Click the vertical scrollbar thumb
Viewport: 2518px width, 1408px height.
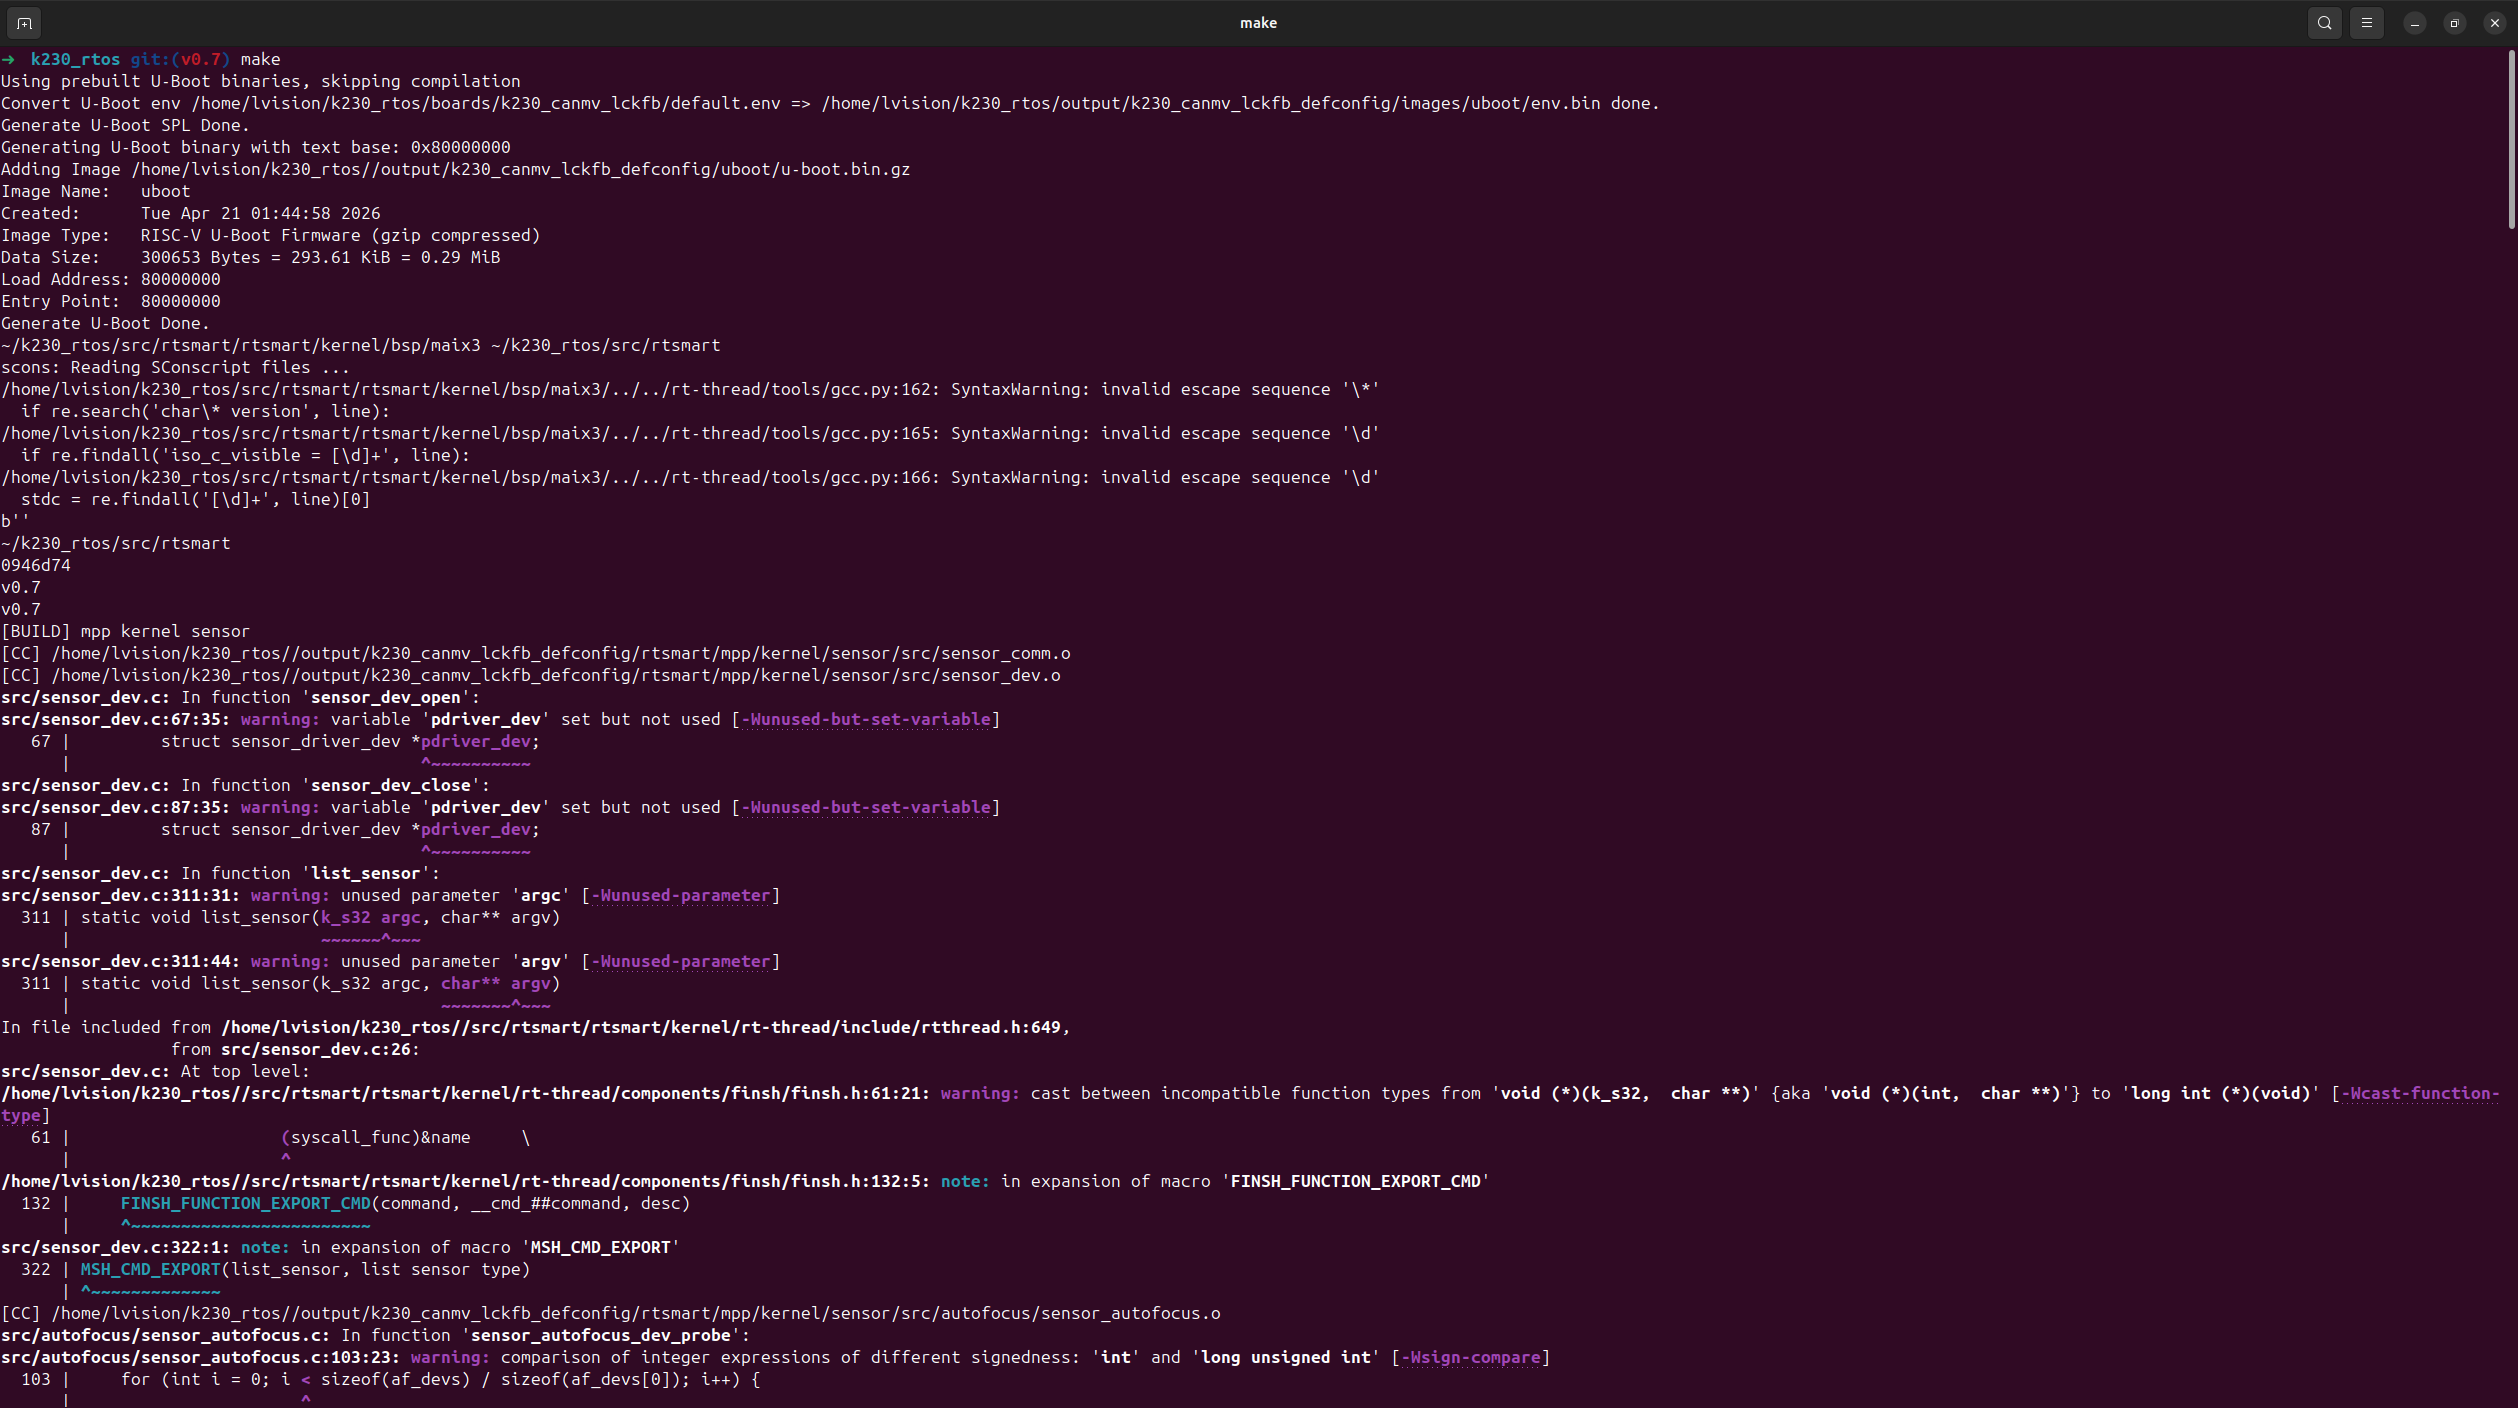[x=2511, y=140]
